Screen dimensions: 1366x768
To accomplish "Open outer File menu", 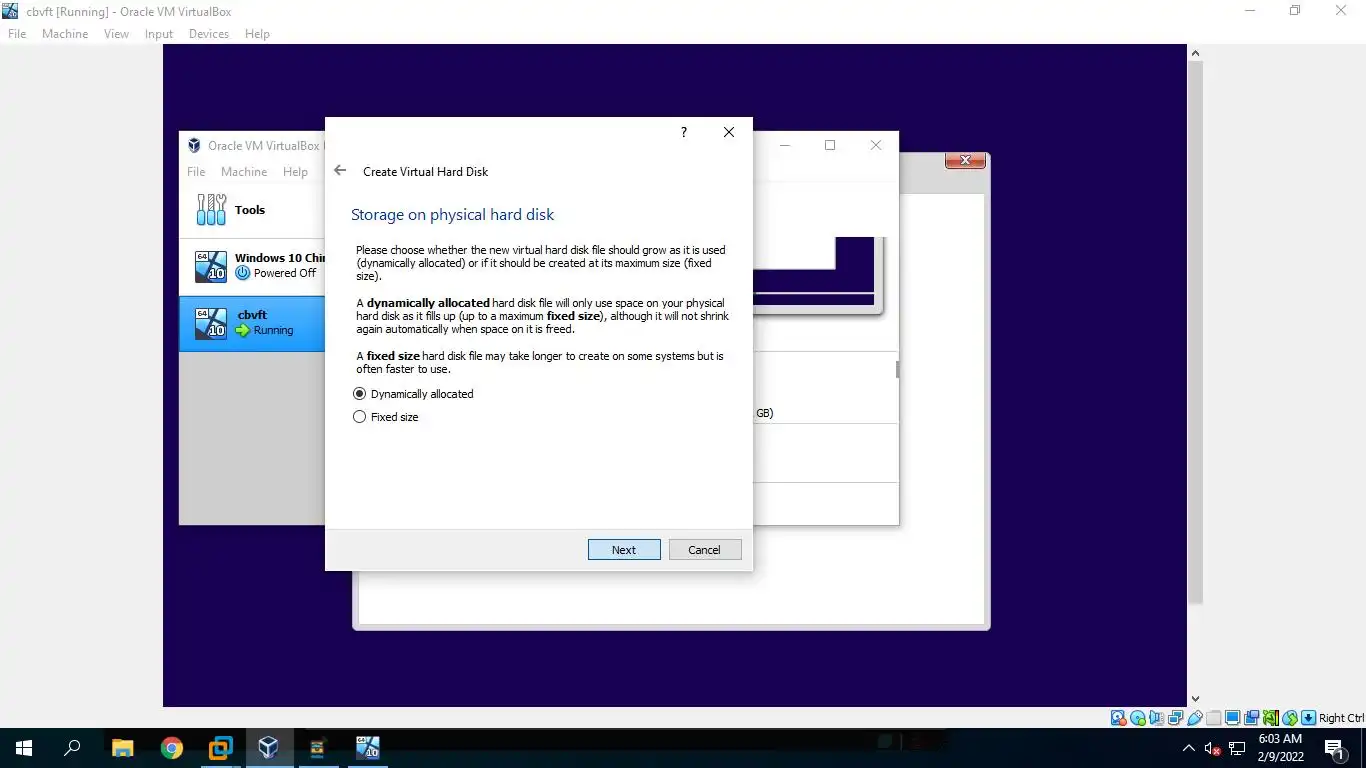I will pos(17,34).
